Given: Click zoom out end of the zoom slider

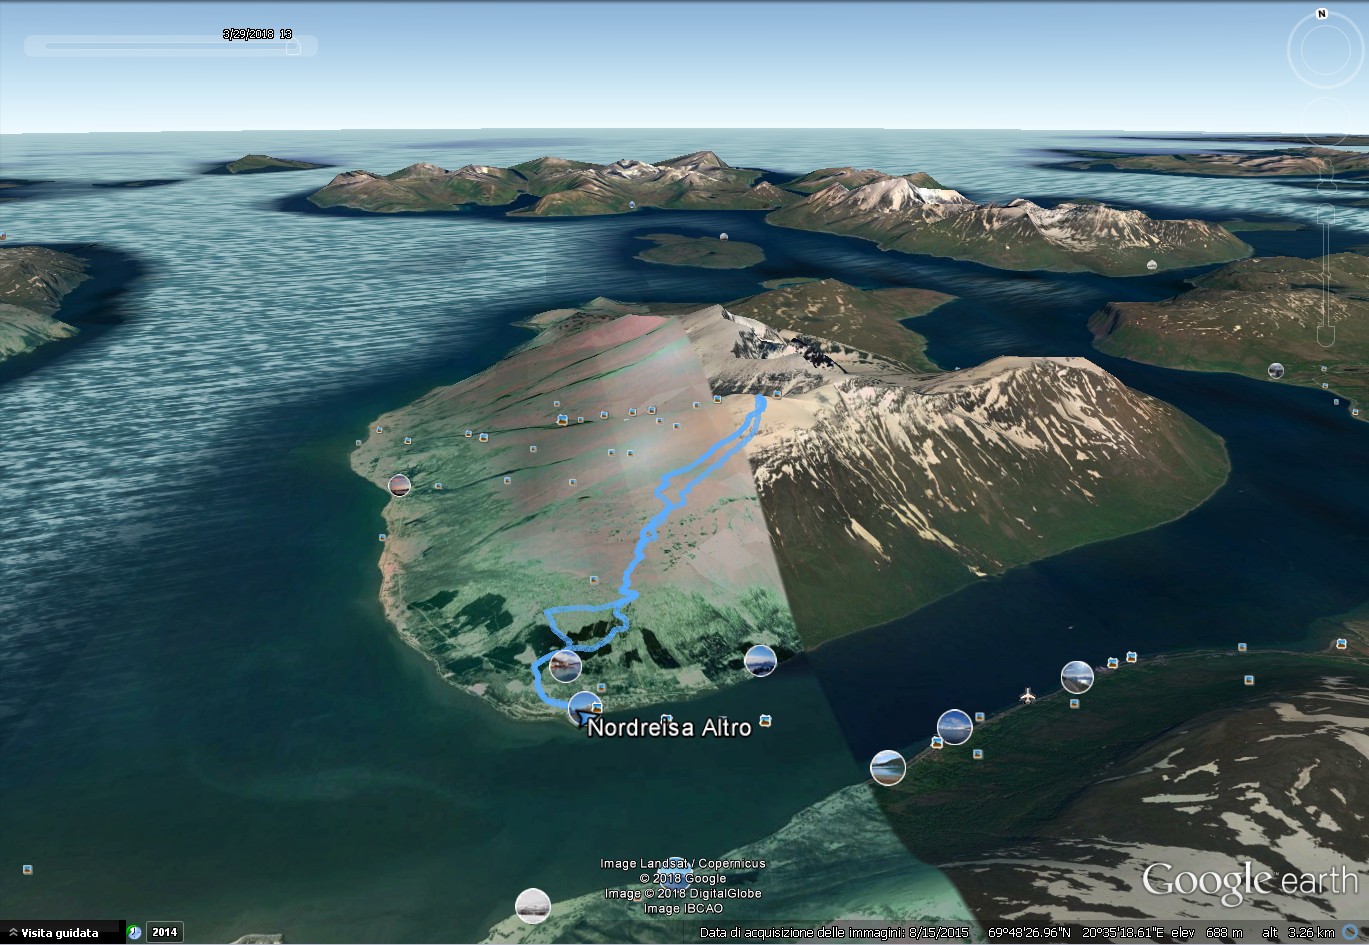Looking at the screenshot, I should [1327, 336].
